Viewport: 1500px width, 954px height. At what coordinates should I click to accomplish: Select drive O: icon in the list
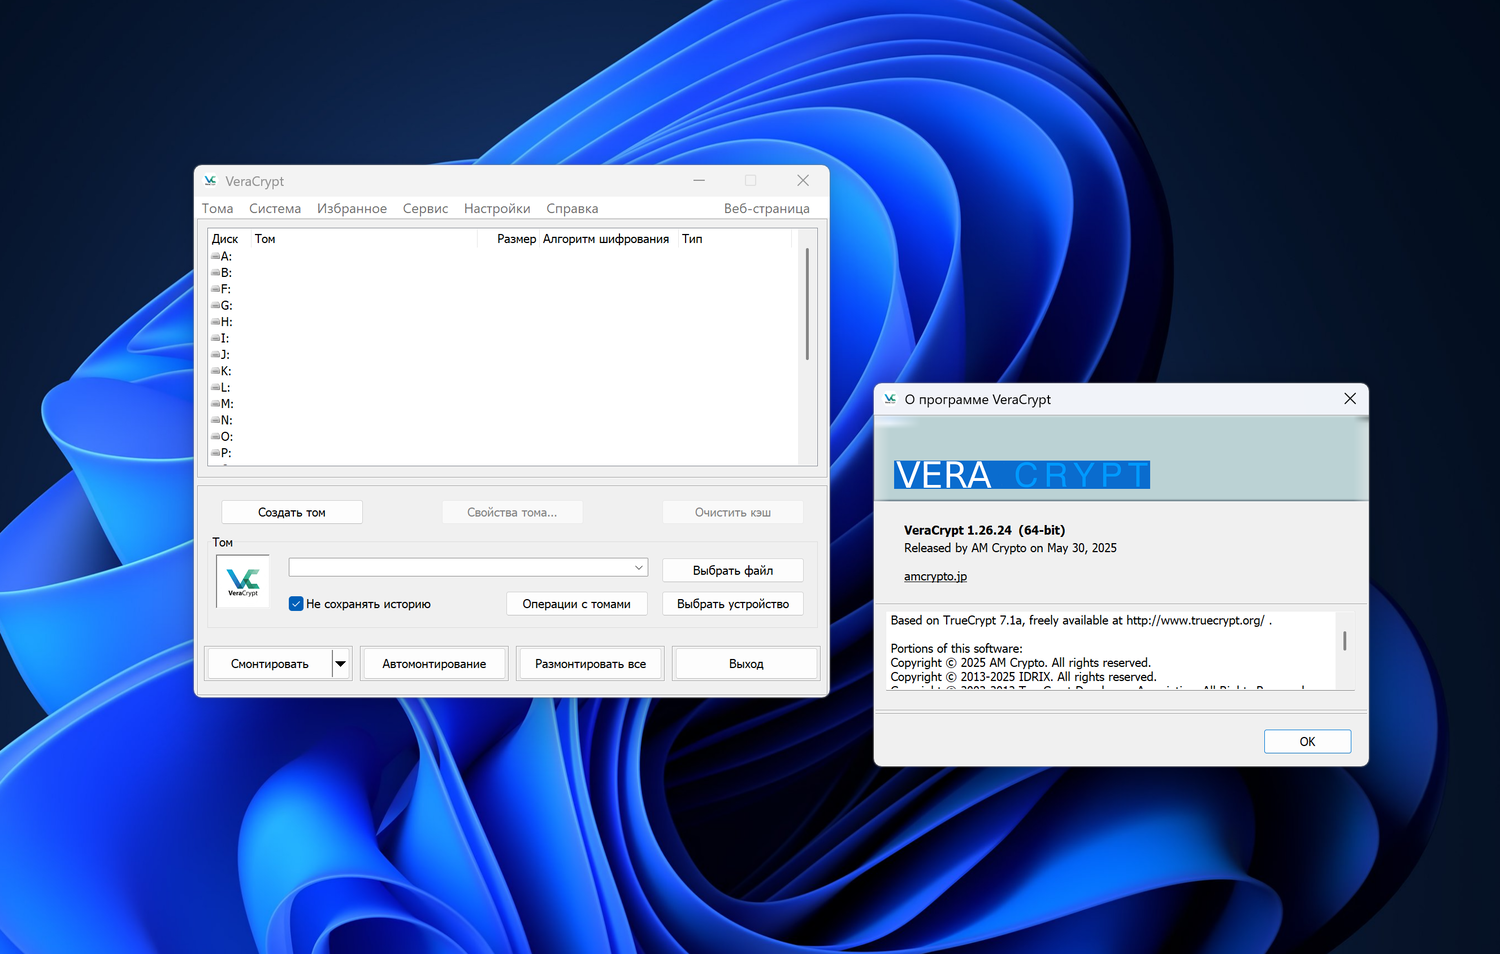(x=215, y=436)
